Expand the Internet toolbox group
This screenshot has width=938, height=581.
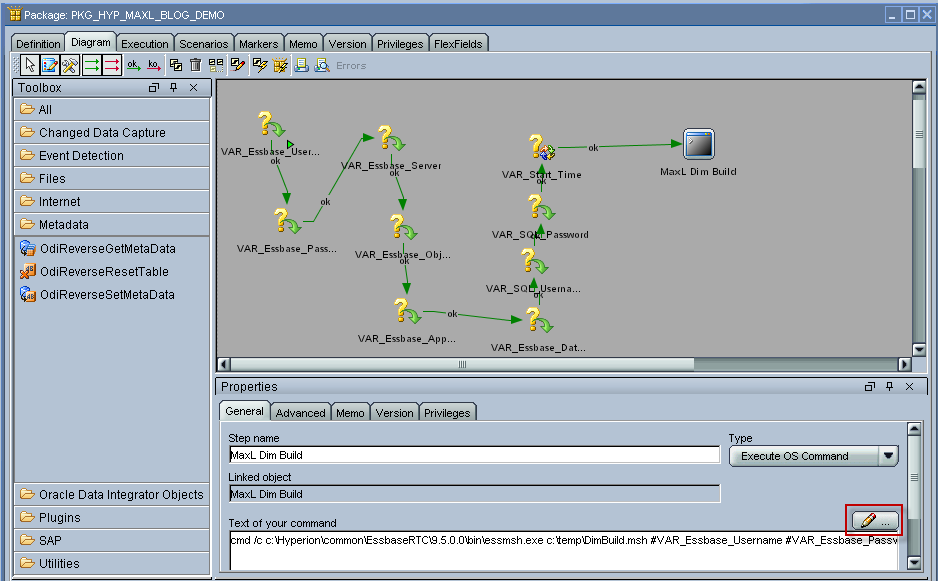[x=112, y=202]
